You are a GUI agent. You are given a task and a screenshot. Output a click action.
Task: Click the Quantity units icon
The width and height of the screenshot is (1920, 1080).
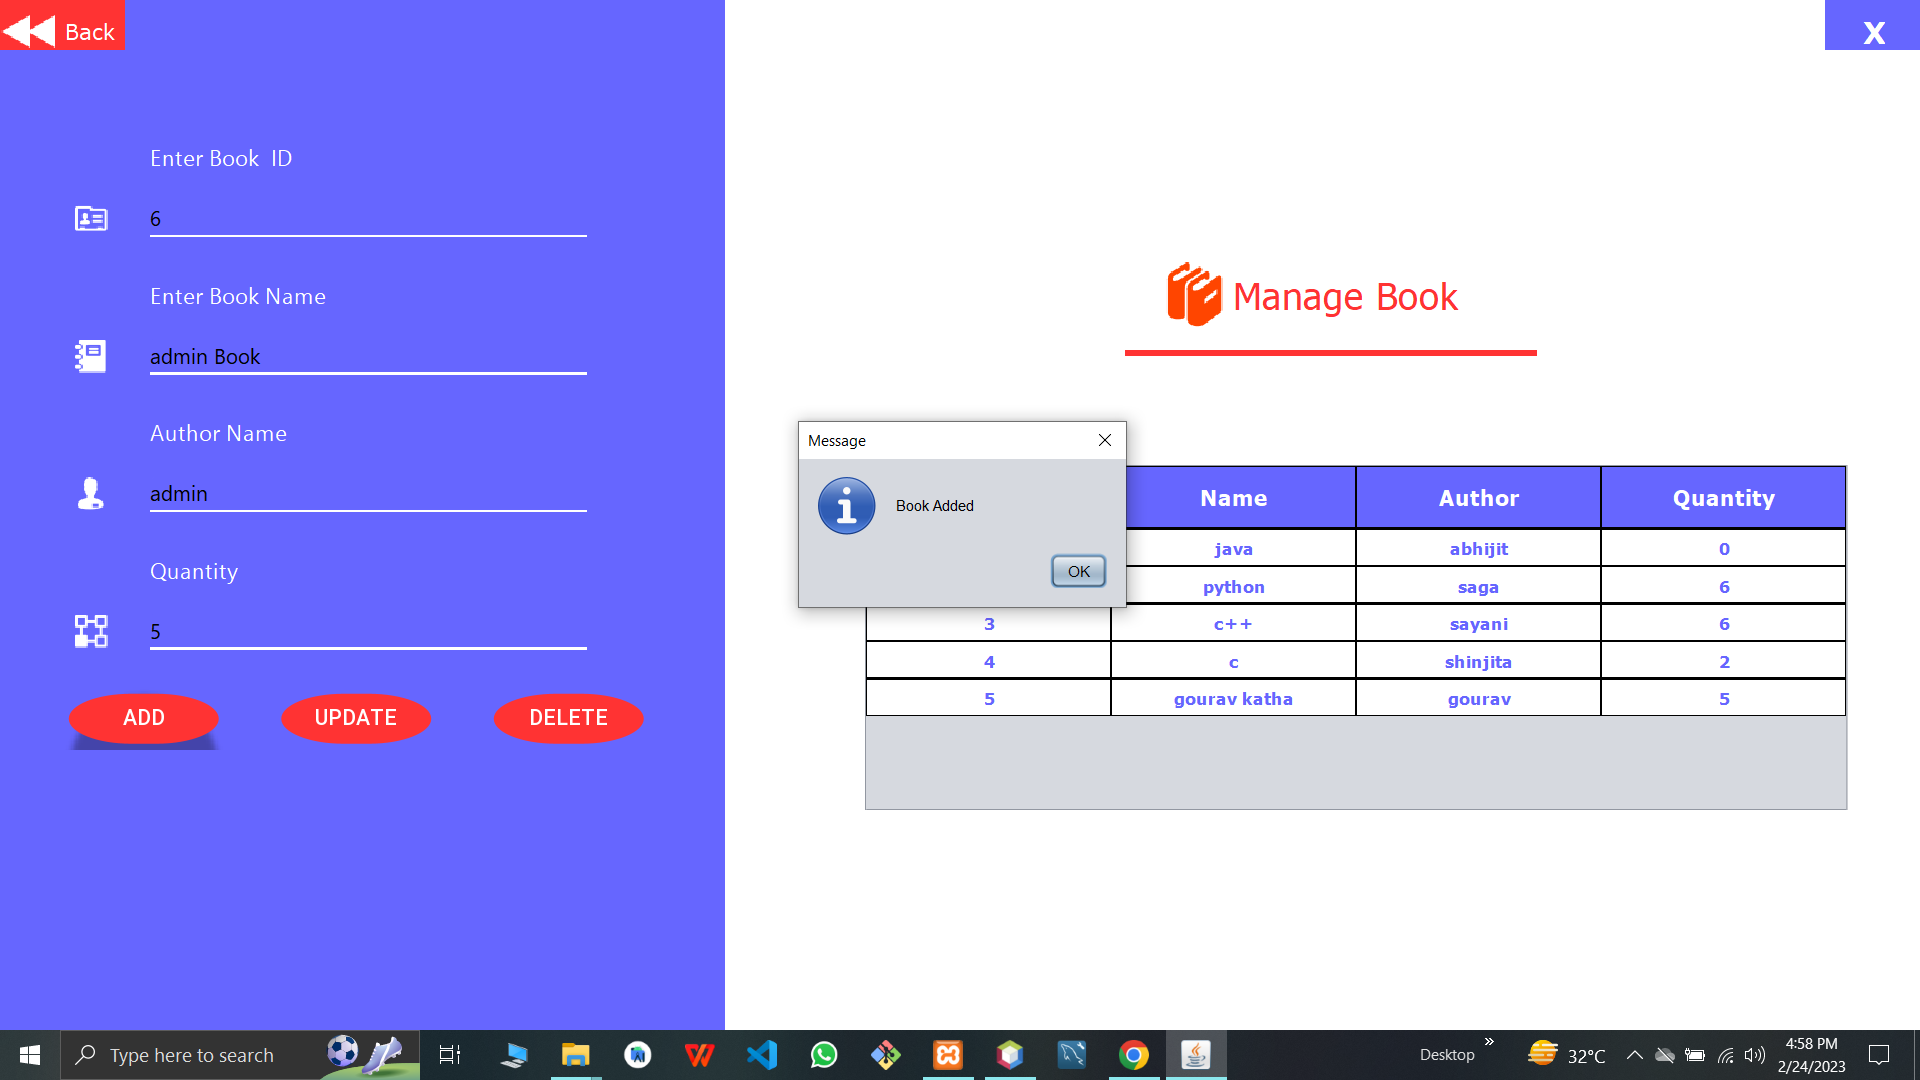tap(91, 631)
